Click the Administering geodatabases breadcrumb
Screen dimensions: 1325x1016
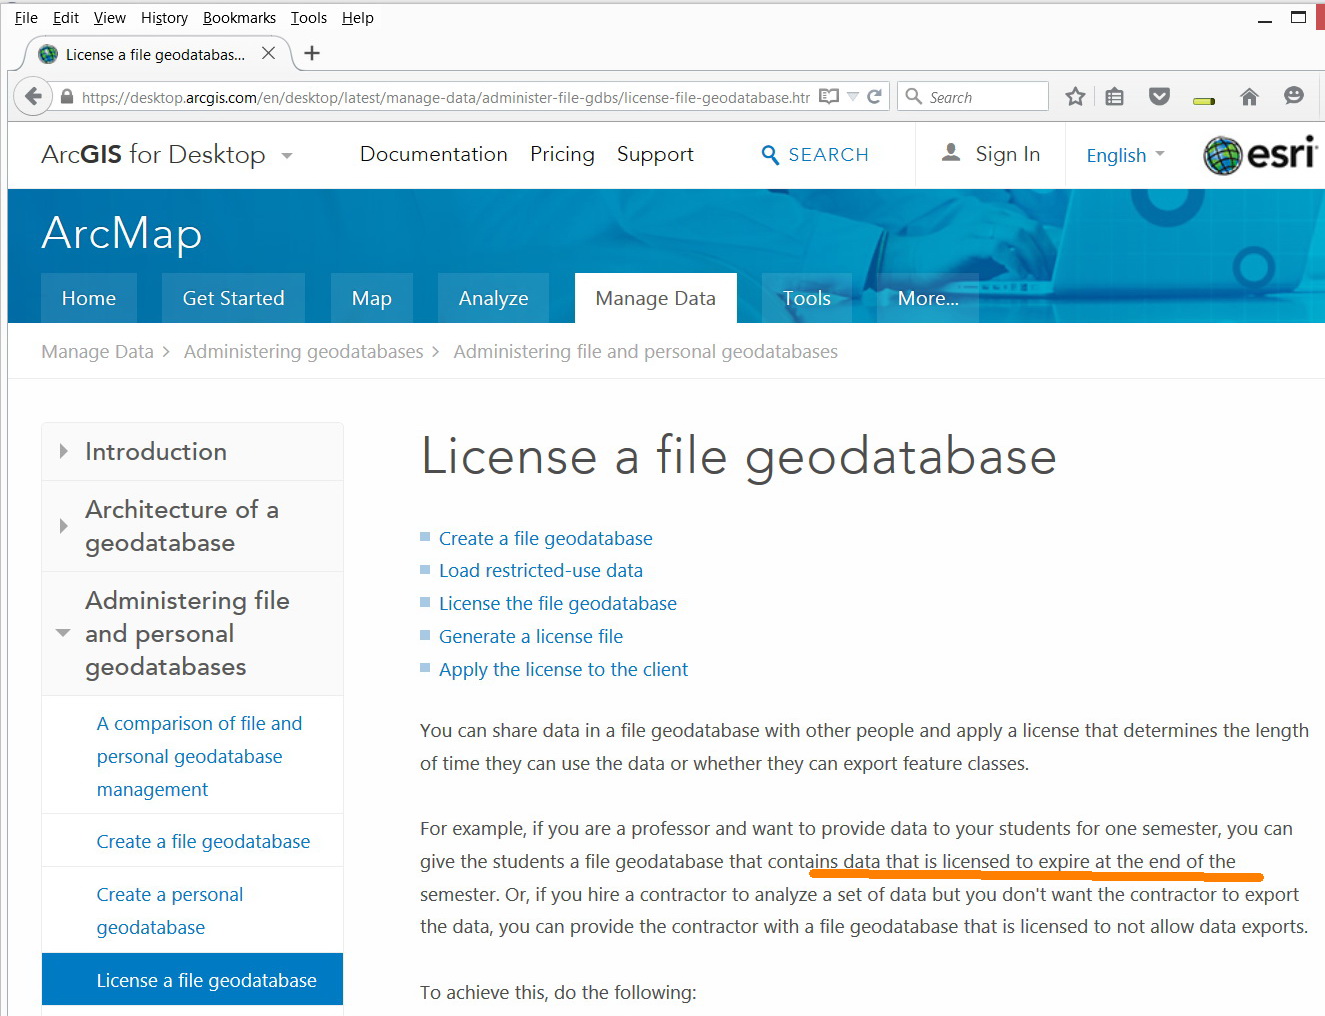click(x=304, y=352)
